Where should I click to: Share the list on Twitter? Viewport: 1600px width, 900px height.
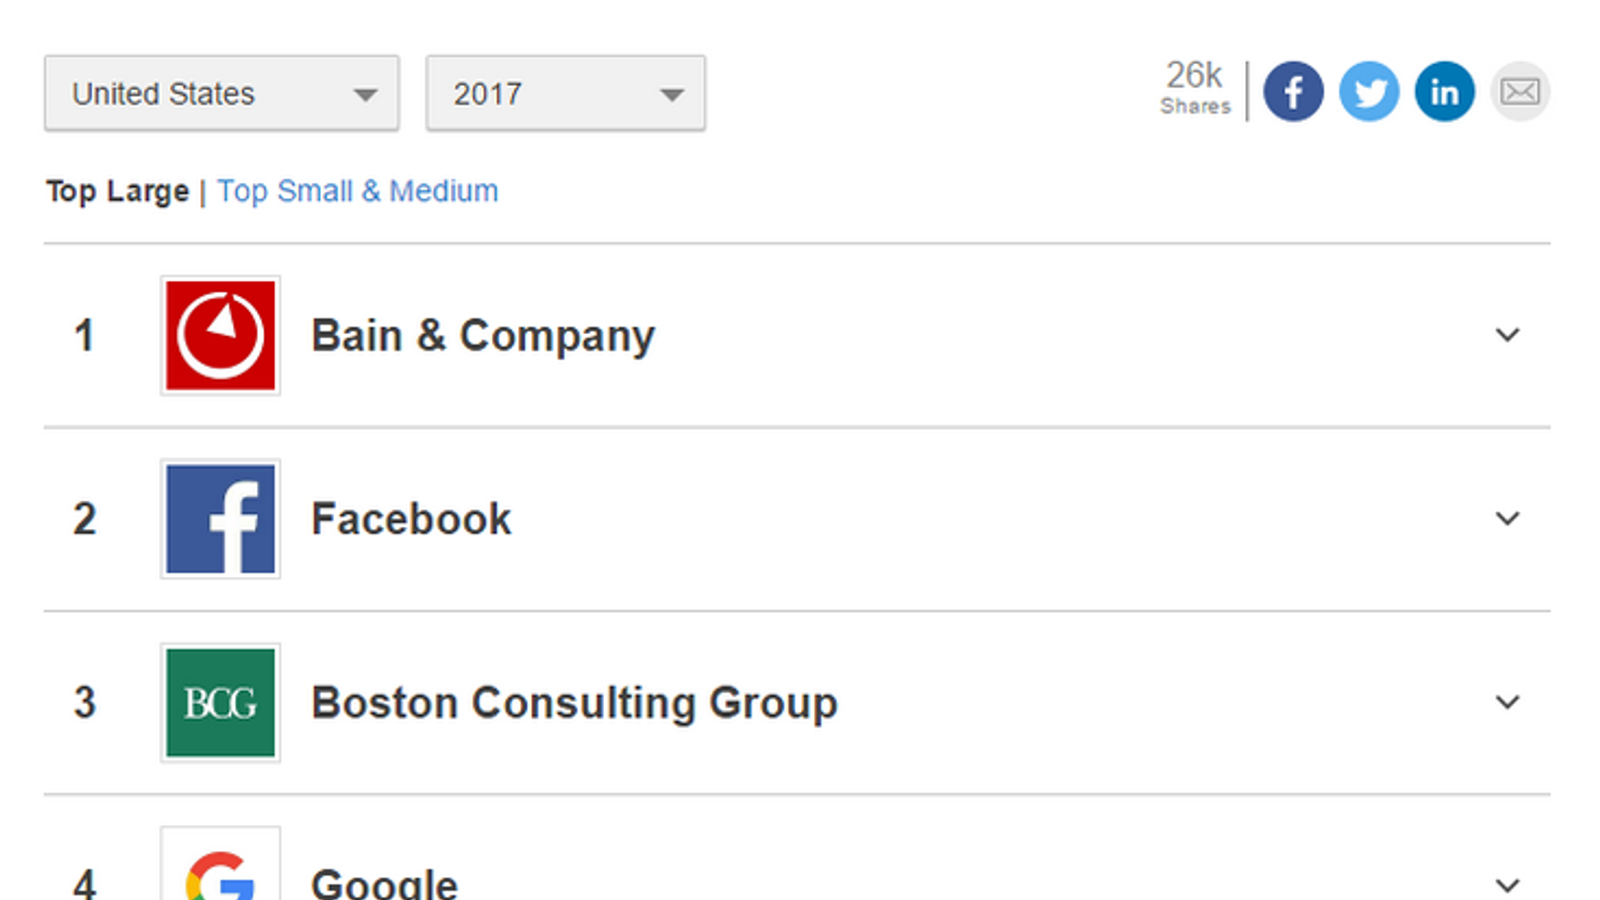[x=1369, y=92]
